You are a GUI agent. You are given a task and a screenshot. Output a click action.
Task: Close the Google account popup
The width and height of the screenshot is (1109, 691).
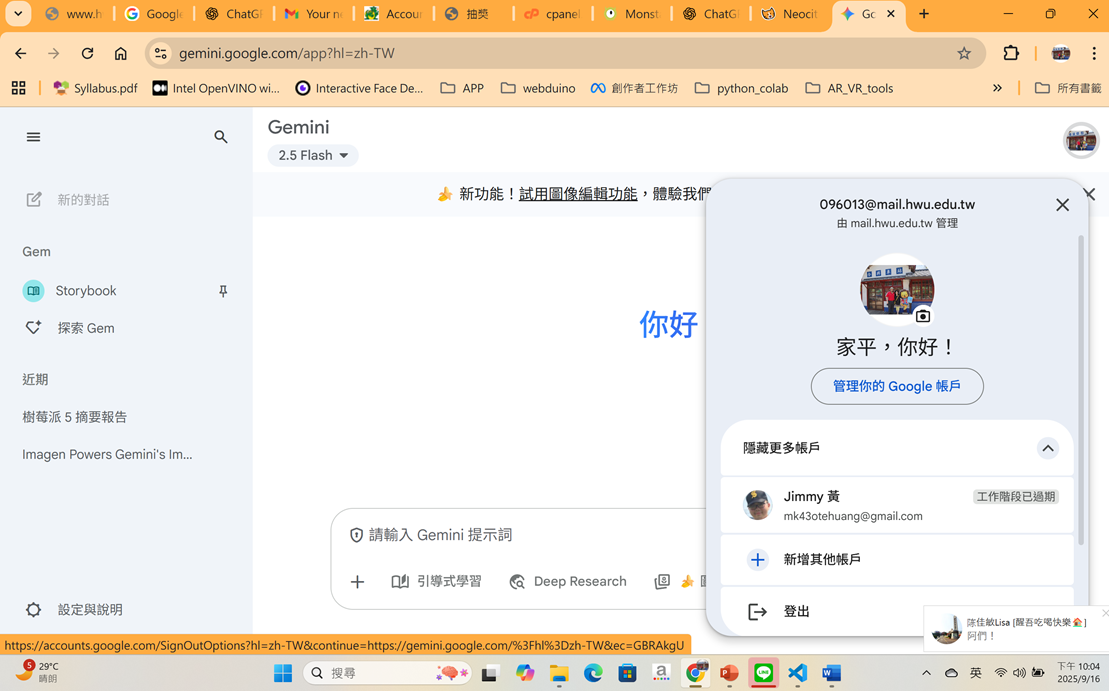click(x=1062, y=205)
